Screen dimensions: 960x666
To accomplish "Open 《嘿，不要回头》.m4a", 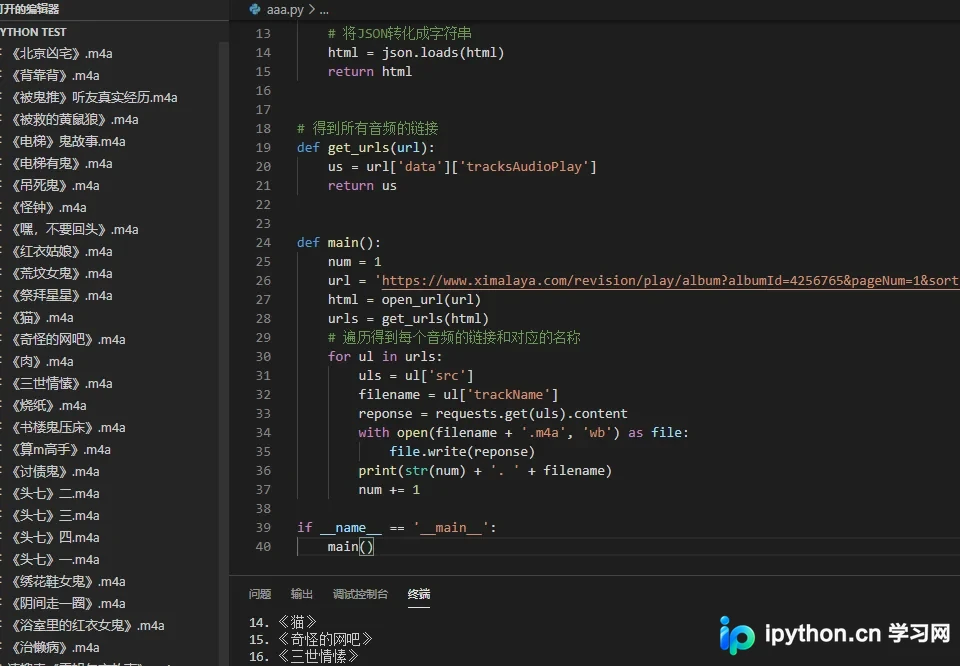I will click(x=74, y=230).
